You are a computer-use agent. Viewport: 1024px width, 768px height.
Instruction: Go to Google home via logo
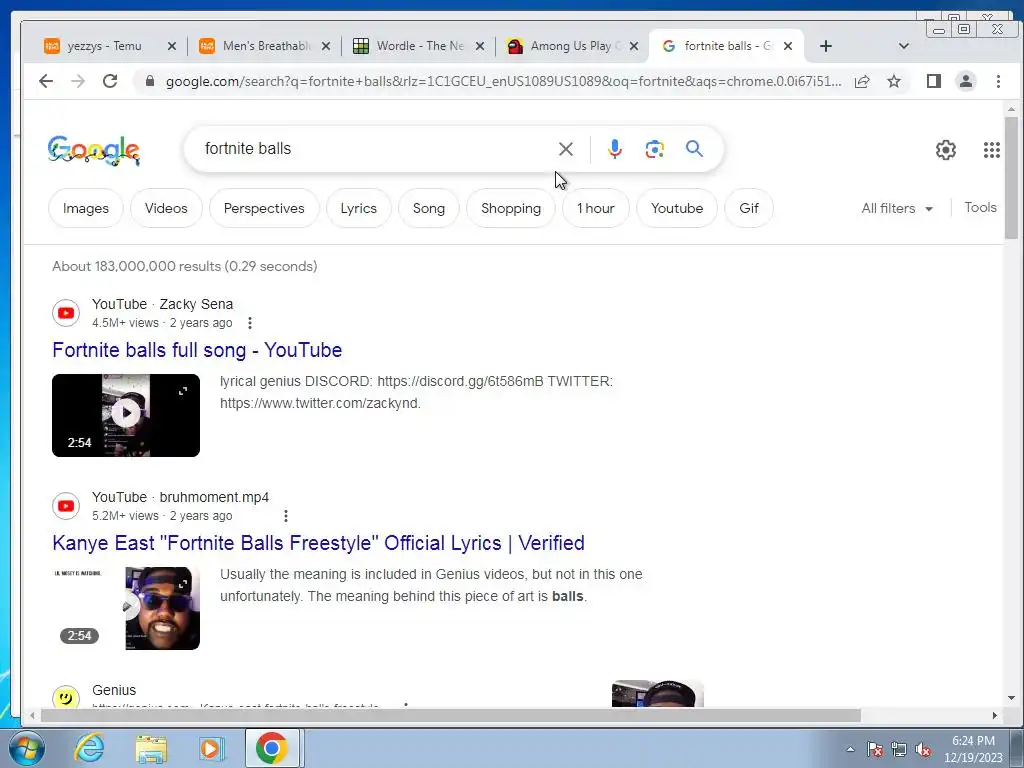click(x=93, y=150)
